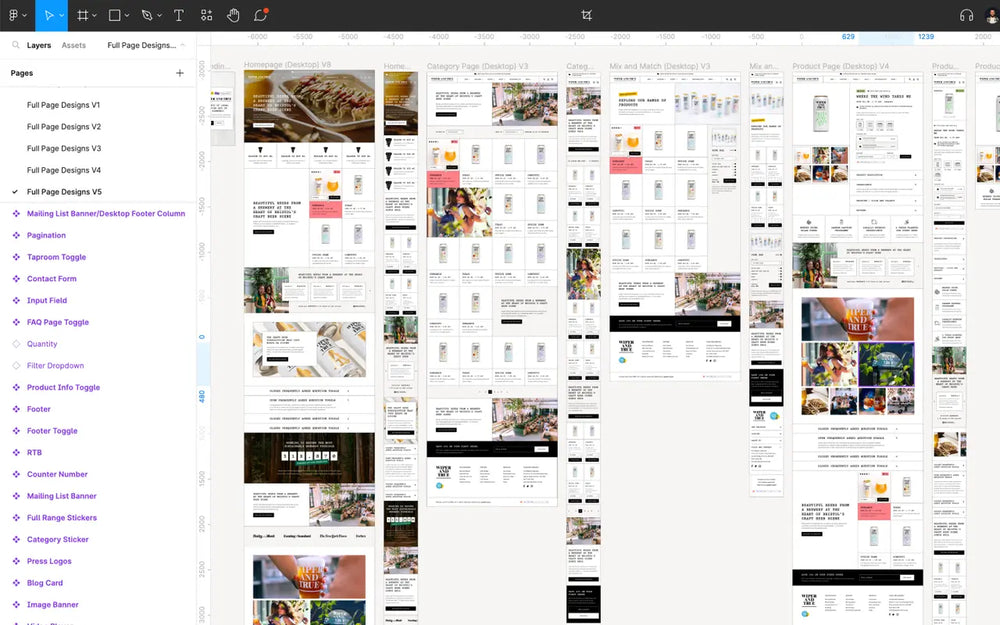This screenshot has height=625, width=1000.
Task: Collapse pages list via Full Page Designs dropdown
Action: coord(146,45)
